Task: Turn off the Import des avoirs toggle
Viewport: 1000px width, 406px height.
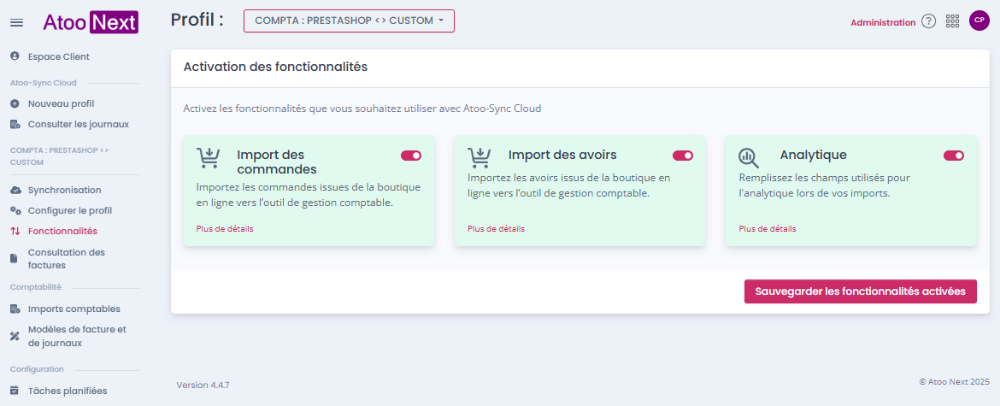Action: pyautogui.click(x=682, y=156)
